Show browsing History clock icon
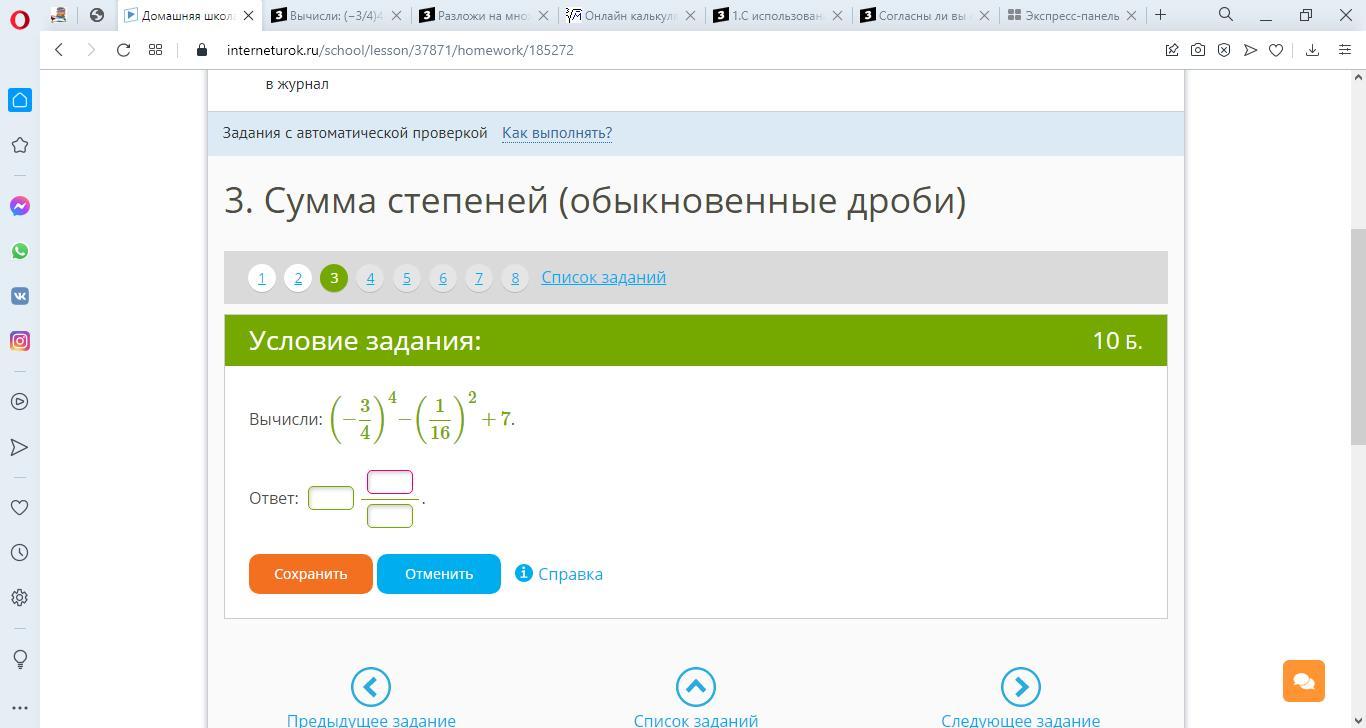Screen dimensions: 1366x728 (x=20, y=553)
